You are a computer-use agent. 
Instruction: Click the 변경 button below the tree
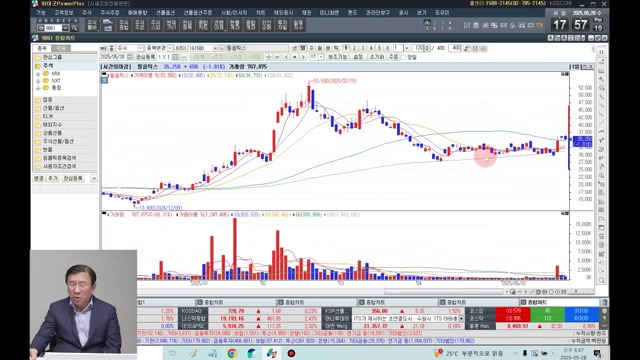(39, 178)
